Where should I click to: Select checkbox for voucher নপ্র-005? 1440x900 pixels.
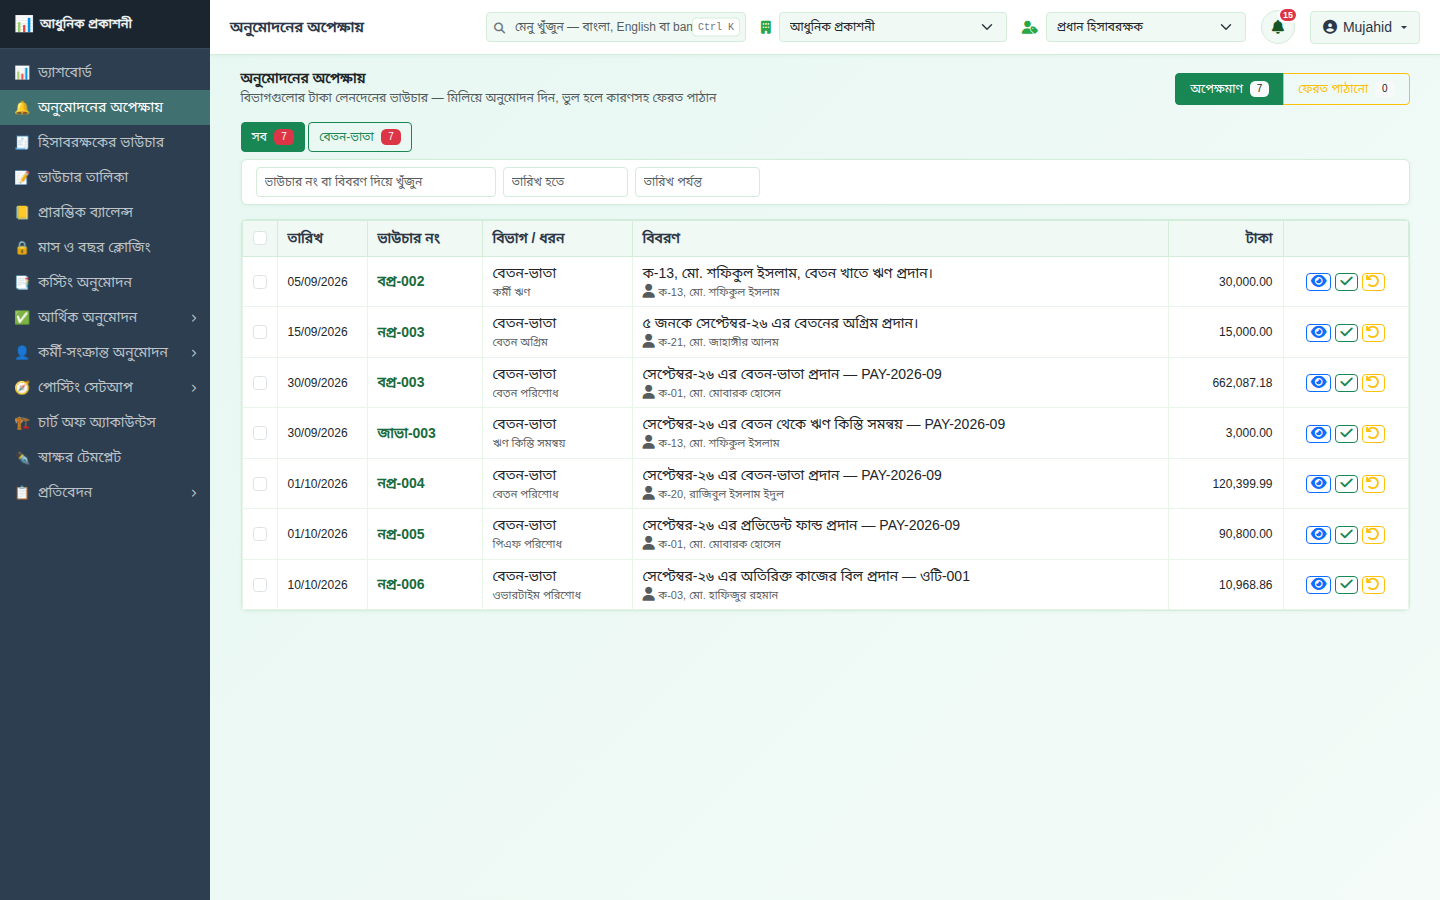coord(260,534)
